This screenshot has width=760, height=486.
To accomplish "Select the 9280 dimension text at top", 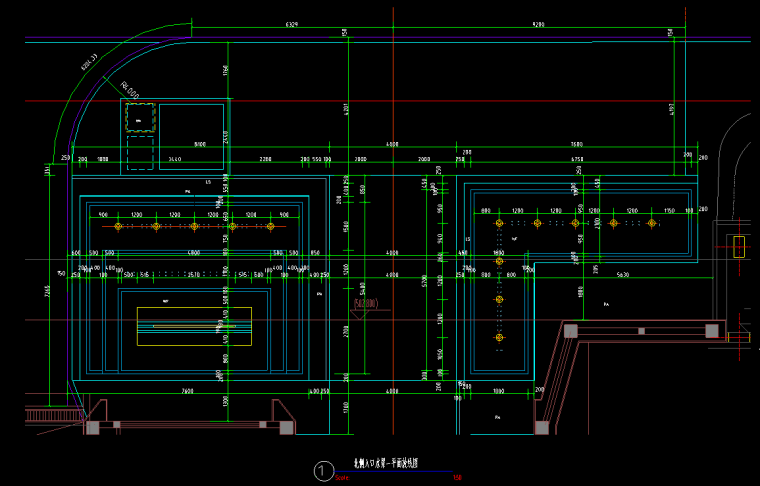I will 538,23.
